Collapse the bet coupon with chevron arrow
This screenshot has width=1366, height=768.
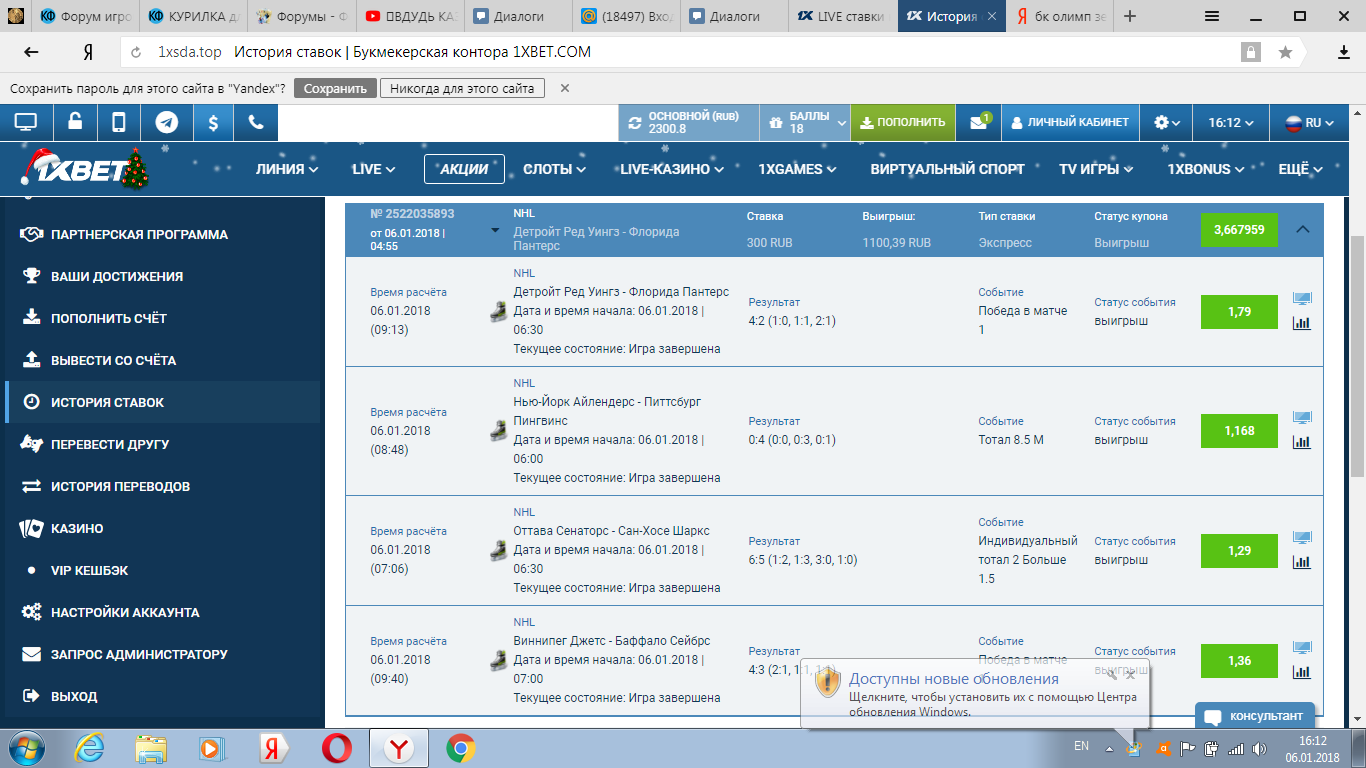[x=1302, y=229]
